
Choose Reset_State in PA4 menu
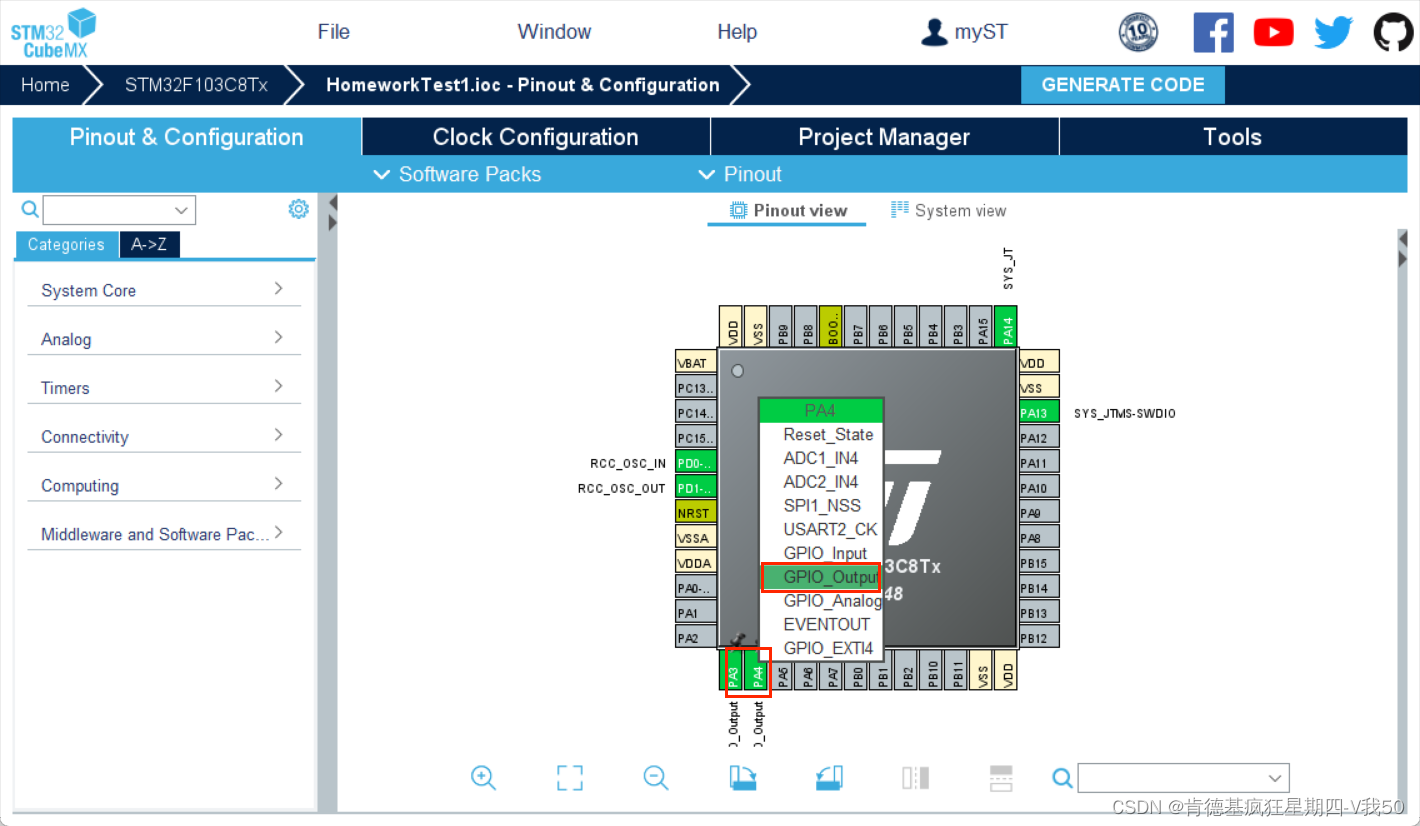click(x=821, y=434)
